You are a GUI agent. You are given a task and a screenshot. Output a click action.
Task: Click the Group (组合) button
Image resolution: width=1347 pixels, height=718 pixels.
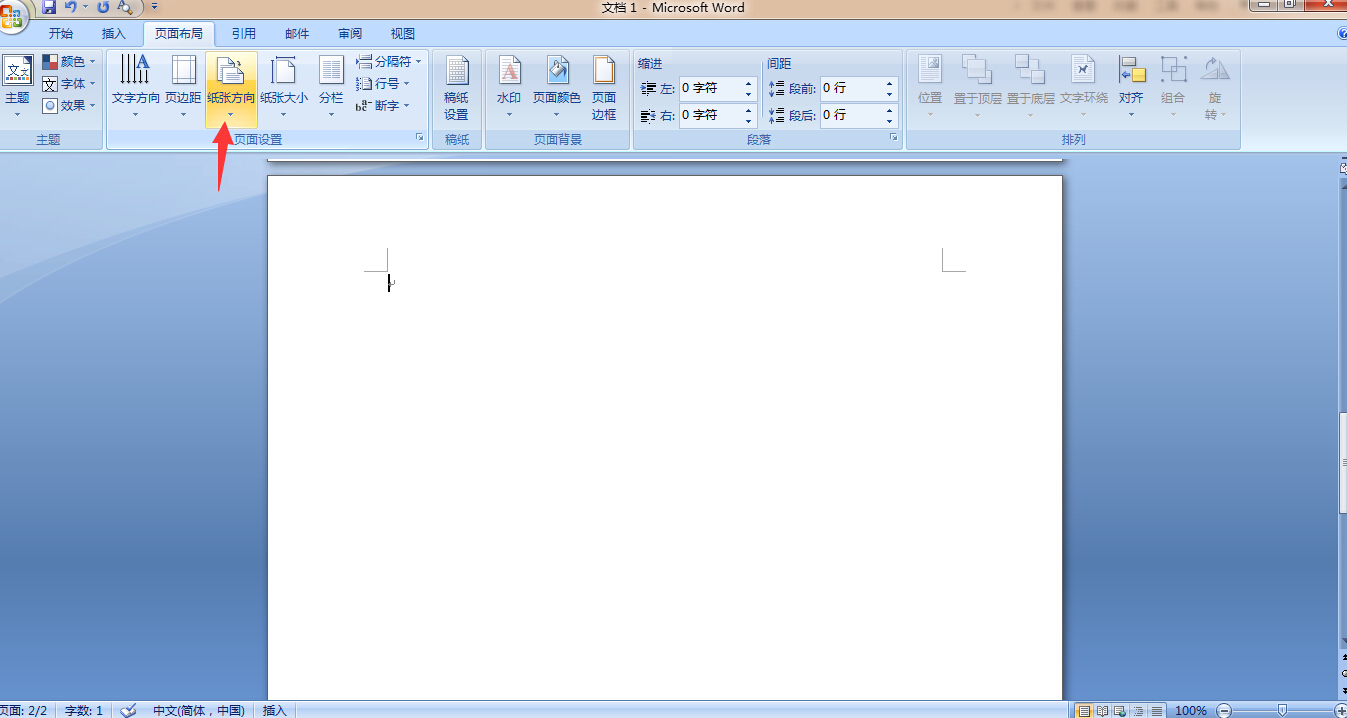[x=1173, y=87]
